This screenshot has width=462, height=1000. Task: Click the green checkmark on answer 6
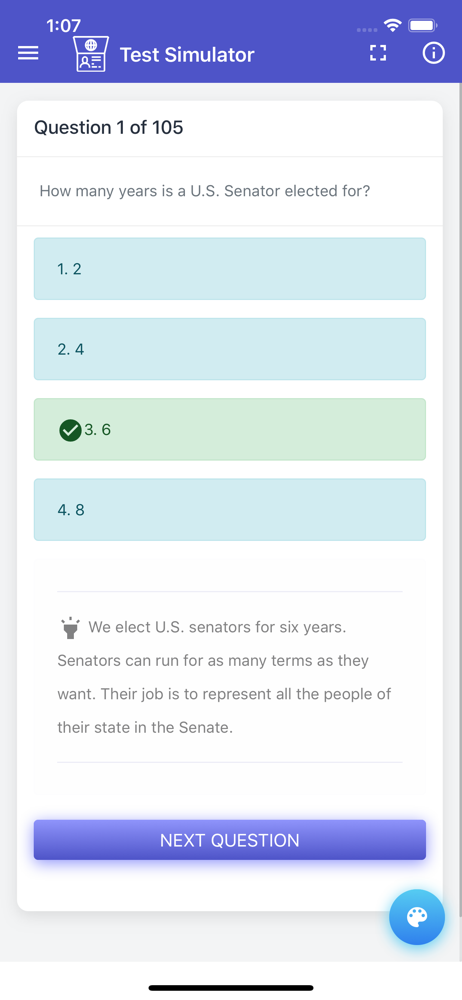point(70,430)
